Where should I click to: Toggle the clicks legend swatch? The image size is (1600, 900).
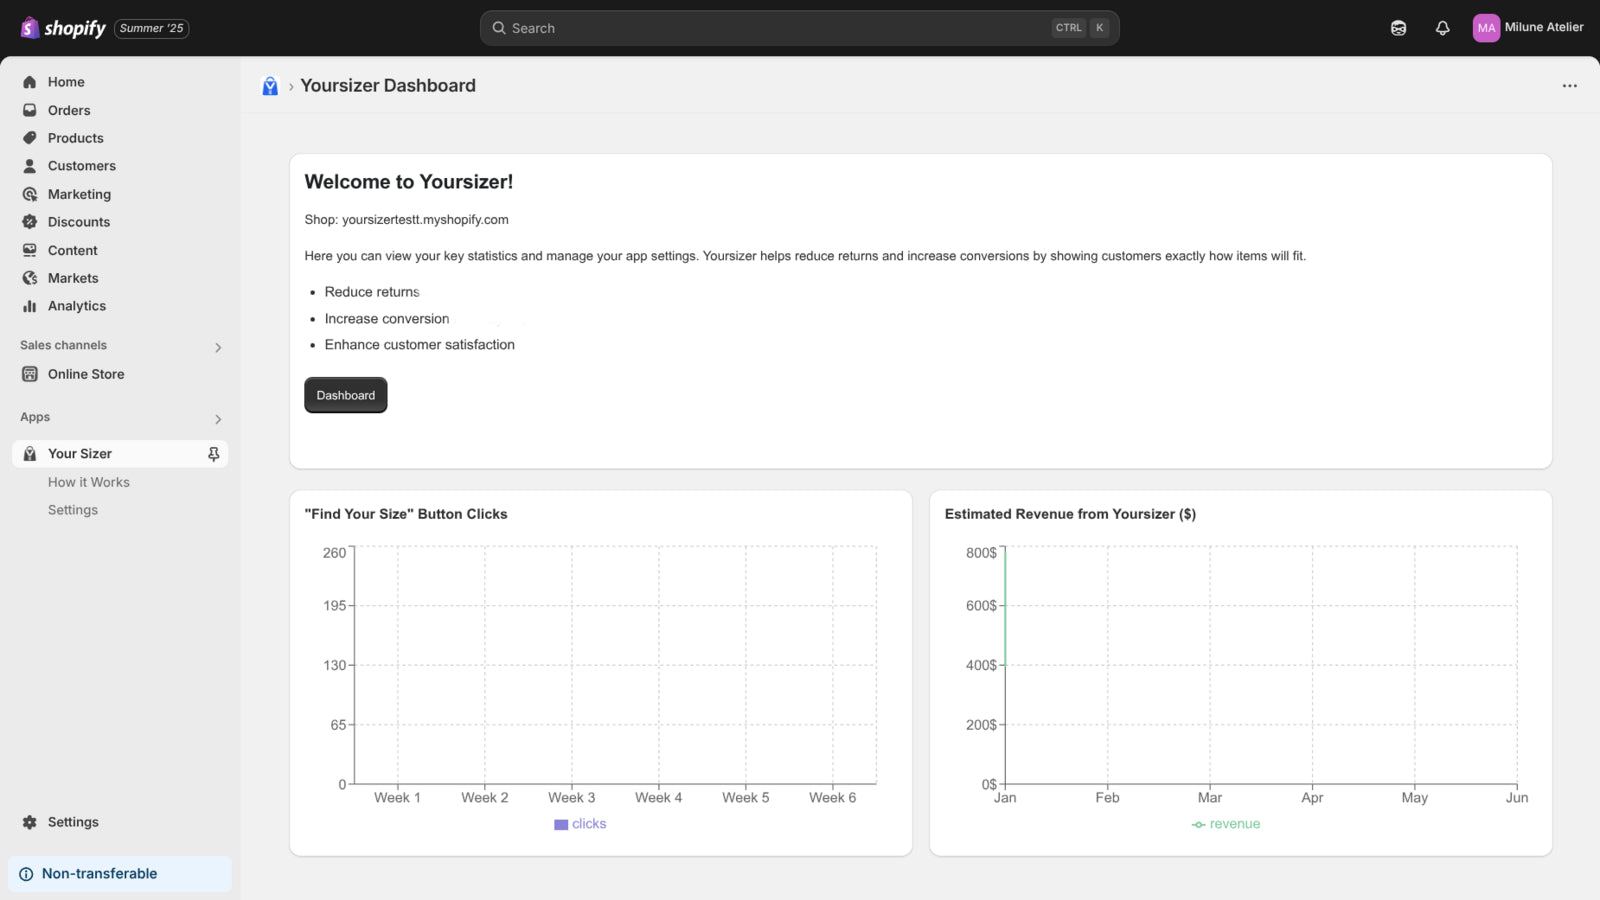[561, 825]
